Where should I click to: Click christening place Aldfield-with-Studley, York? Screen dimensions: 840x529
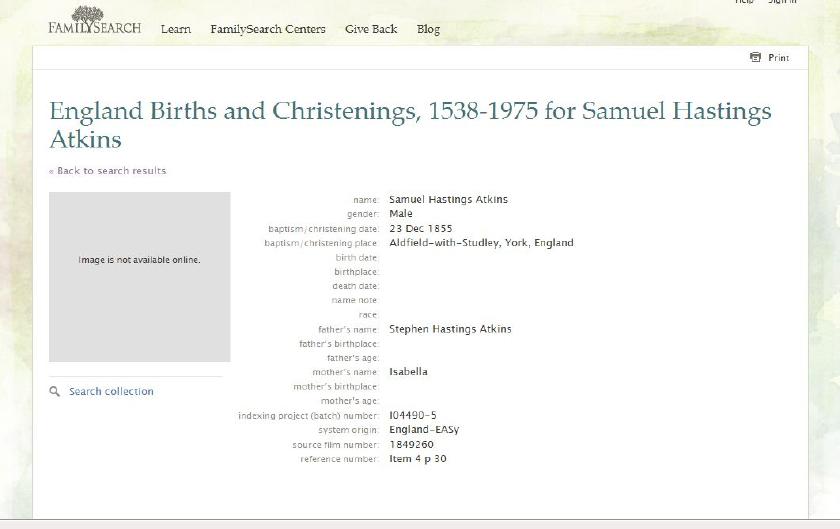click(x=481, y=243)
